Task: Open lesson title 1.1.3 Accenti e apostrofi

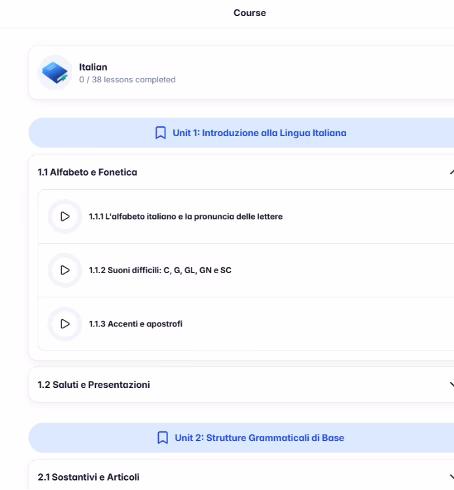Action: pyautogui.click(x=136, y=324)
